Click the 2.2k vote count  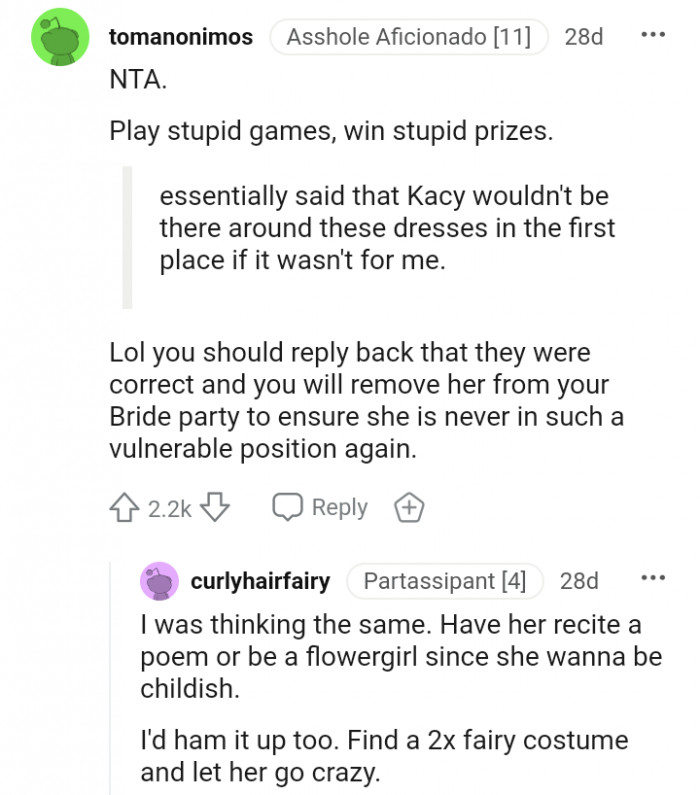pyautogui.click(x=169, y=508)
